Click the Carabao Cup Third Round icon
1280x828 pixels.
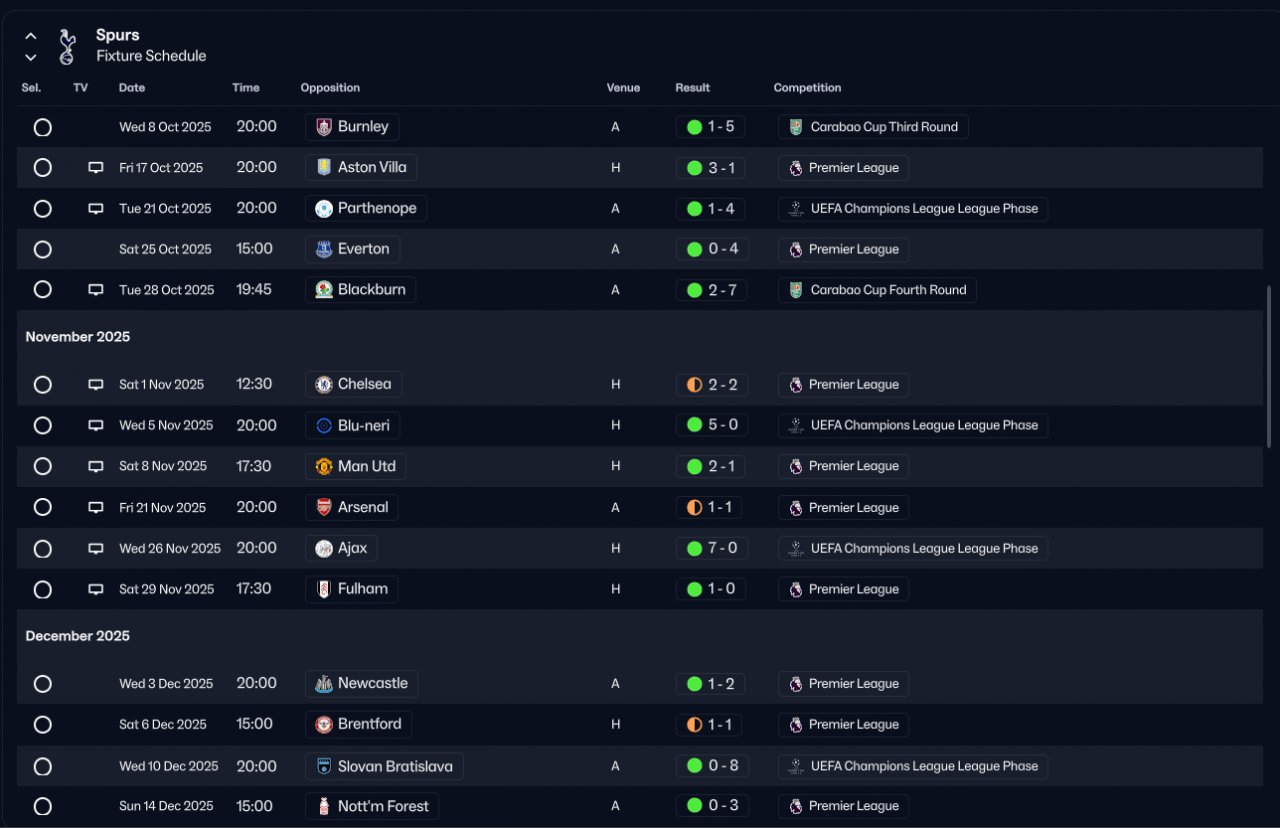(795, 127)
